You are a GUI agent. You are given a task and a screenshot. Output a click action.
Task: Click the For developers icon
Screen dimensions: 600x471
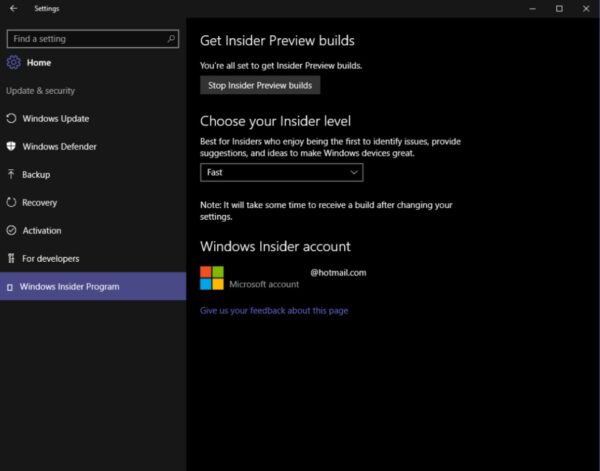pos(12,259)
